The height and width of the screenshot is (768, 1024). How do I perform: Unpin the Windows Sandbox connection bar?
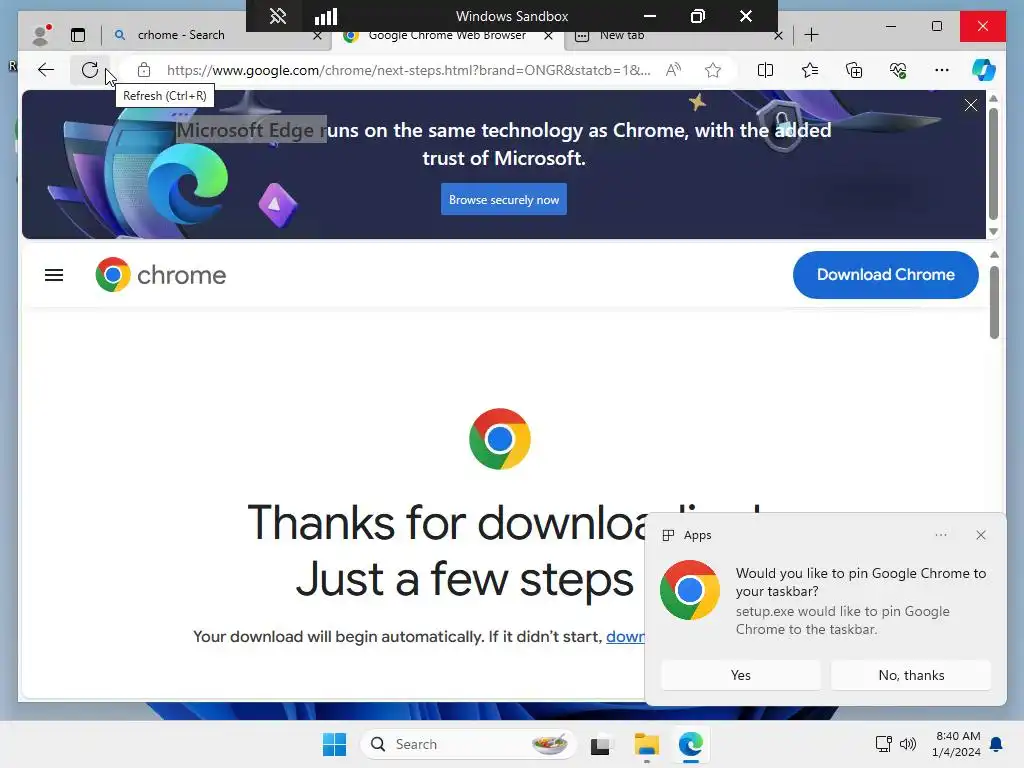(x=278, y=16)
